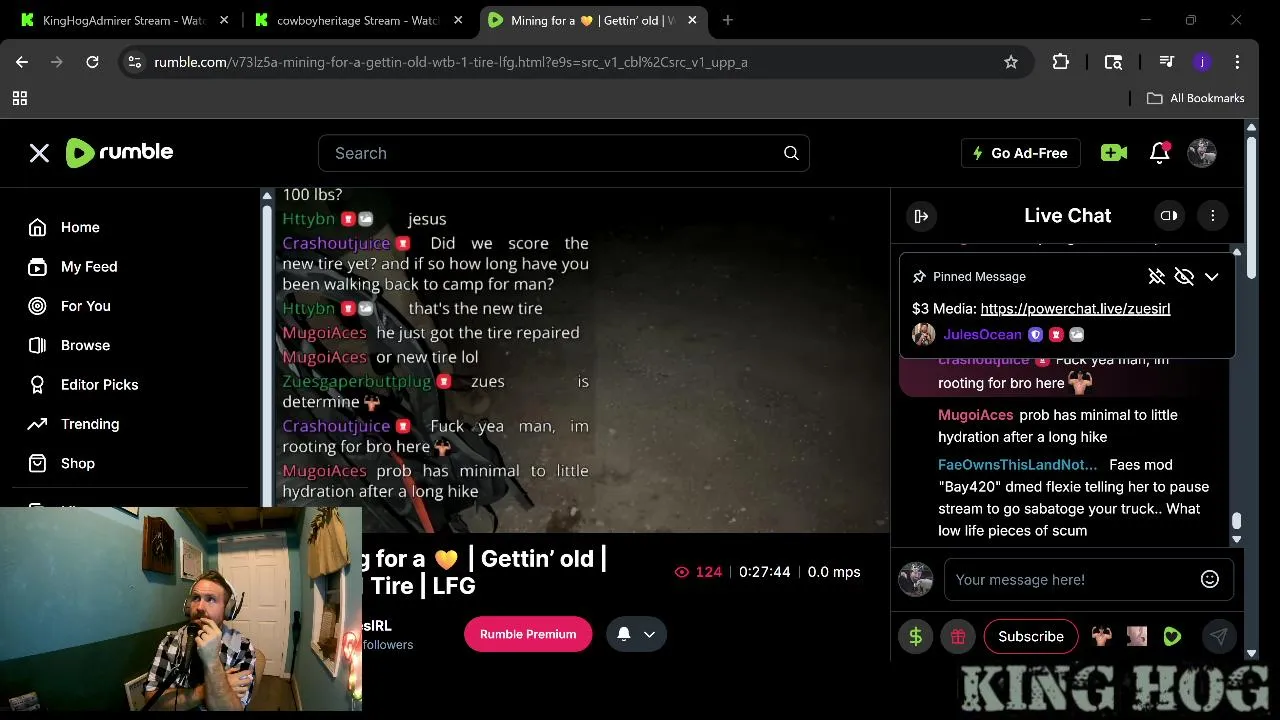
Task: Toggle the channel notification bell
Action: point(623,634)
